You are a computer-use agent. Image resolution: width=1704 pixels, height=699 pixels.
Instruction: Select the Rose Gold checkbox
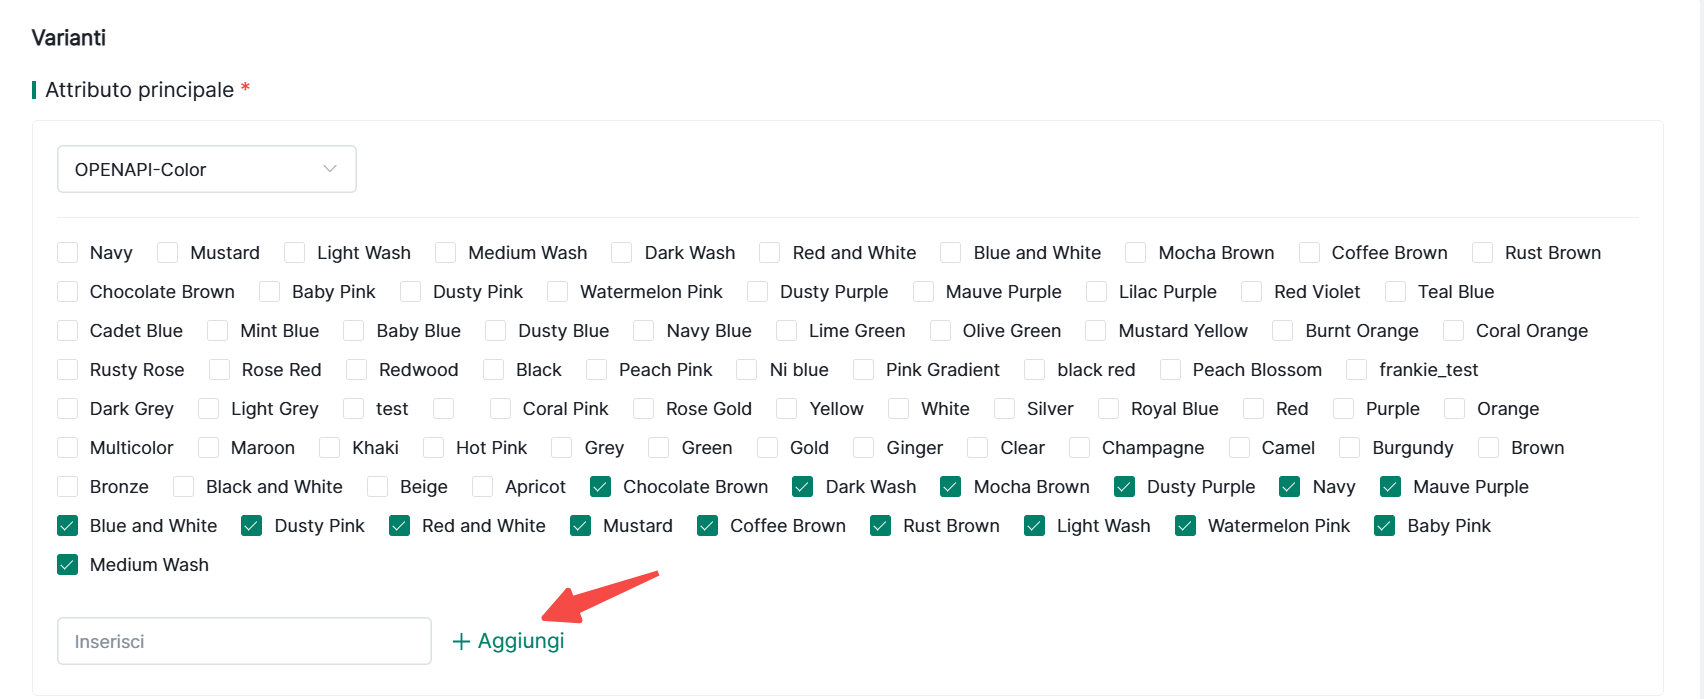[644, 409]
